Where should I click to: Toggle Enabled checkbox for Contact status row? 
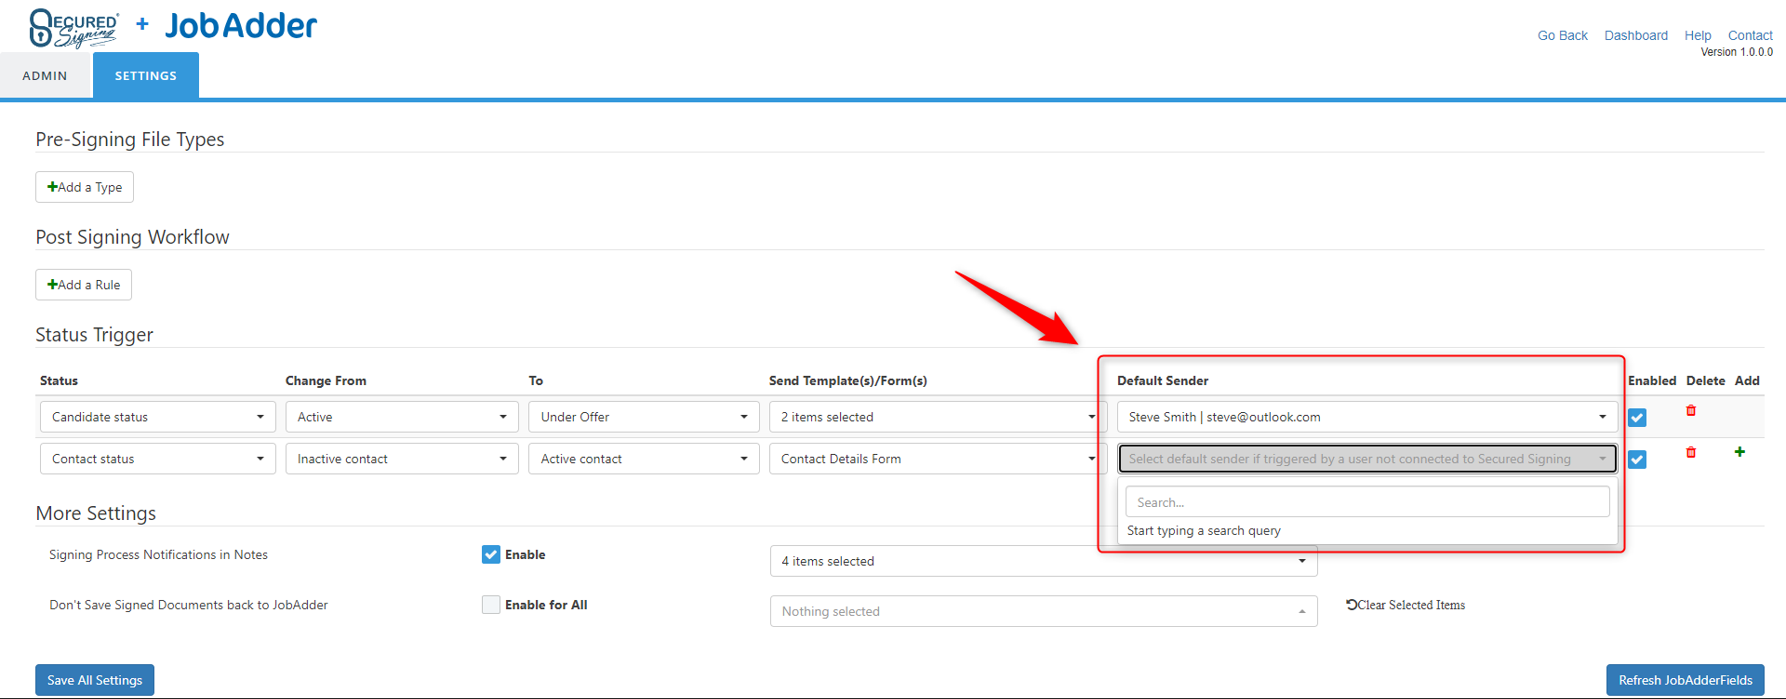1637,460
